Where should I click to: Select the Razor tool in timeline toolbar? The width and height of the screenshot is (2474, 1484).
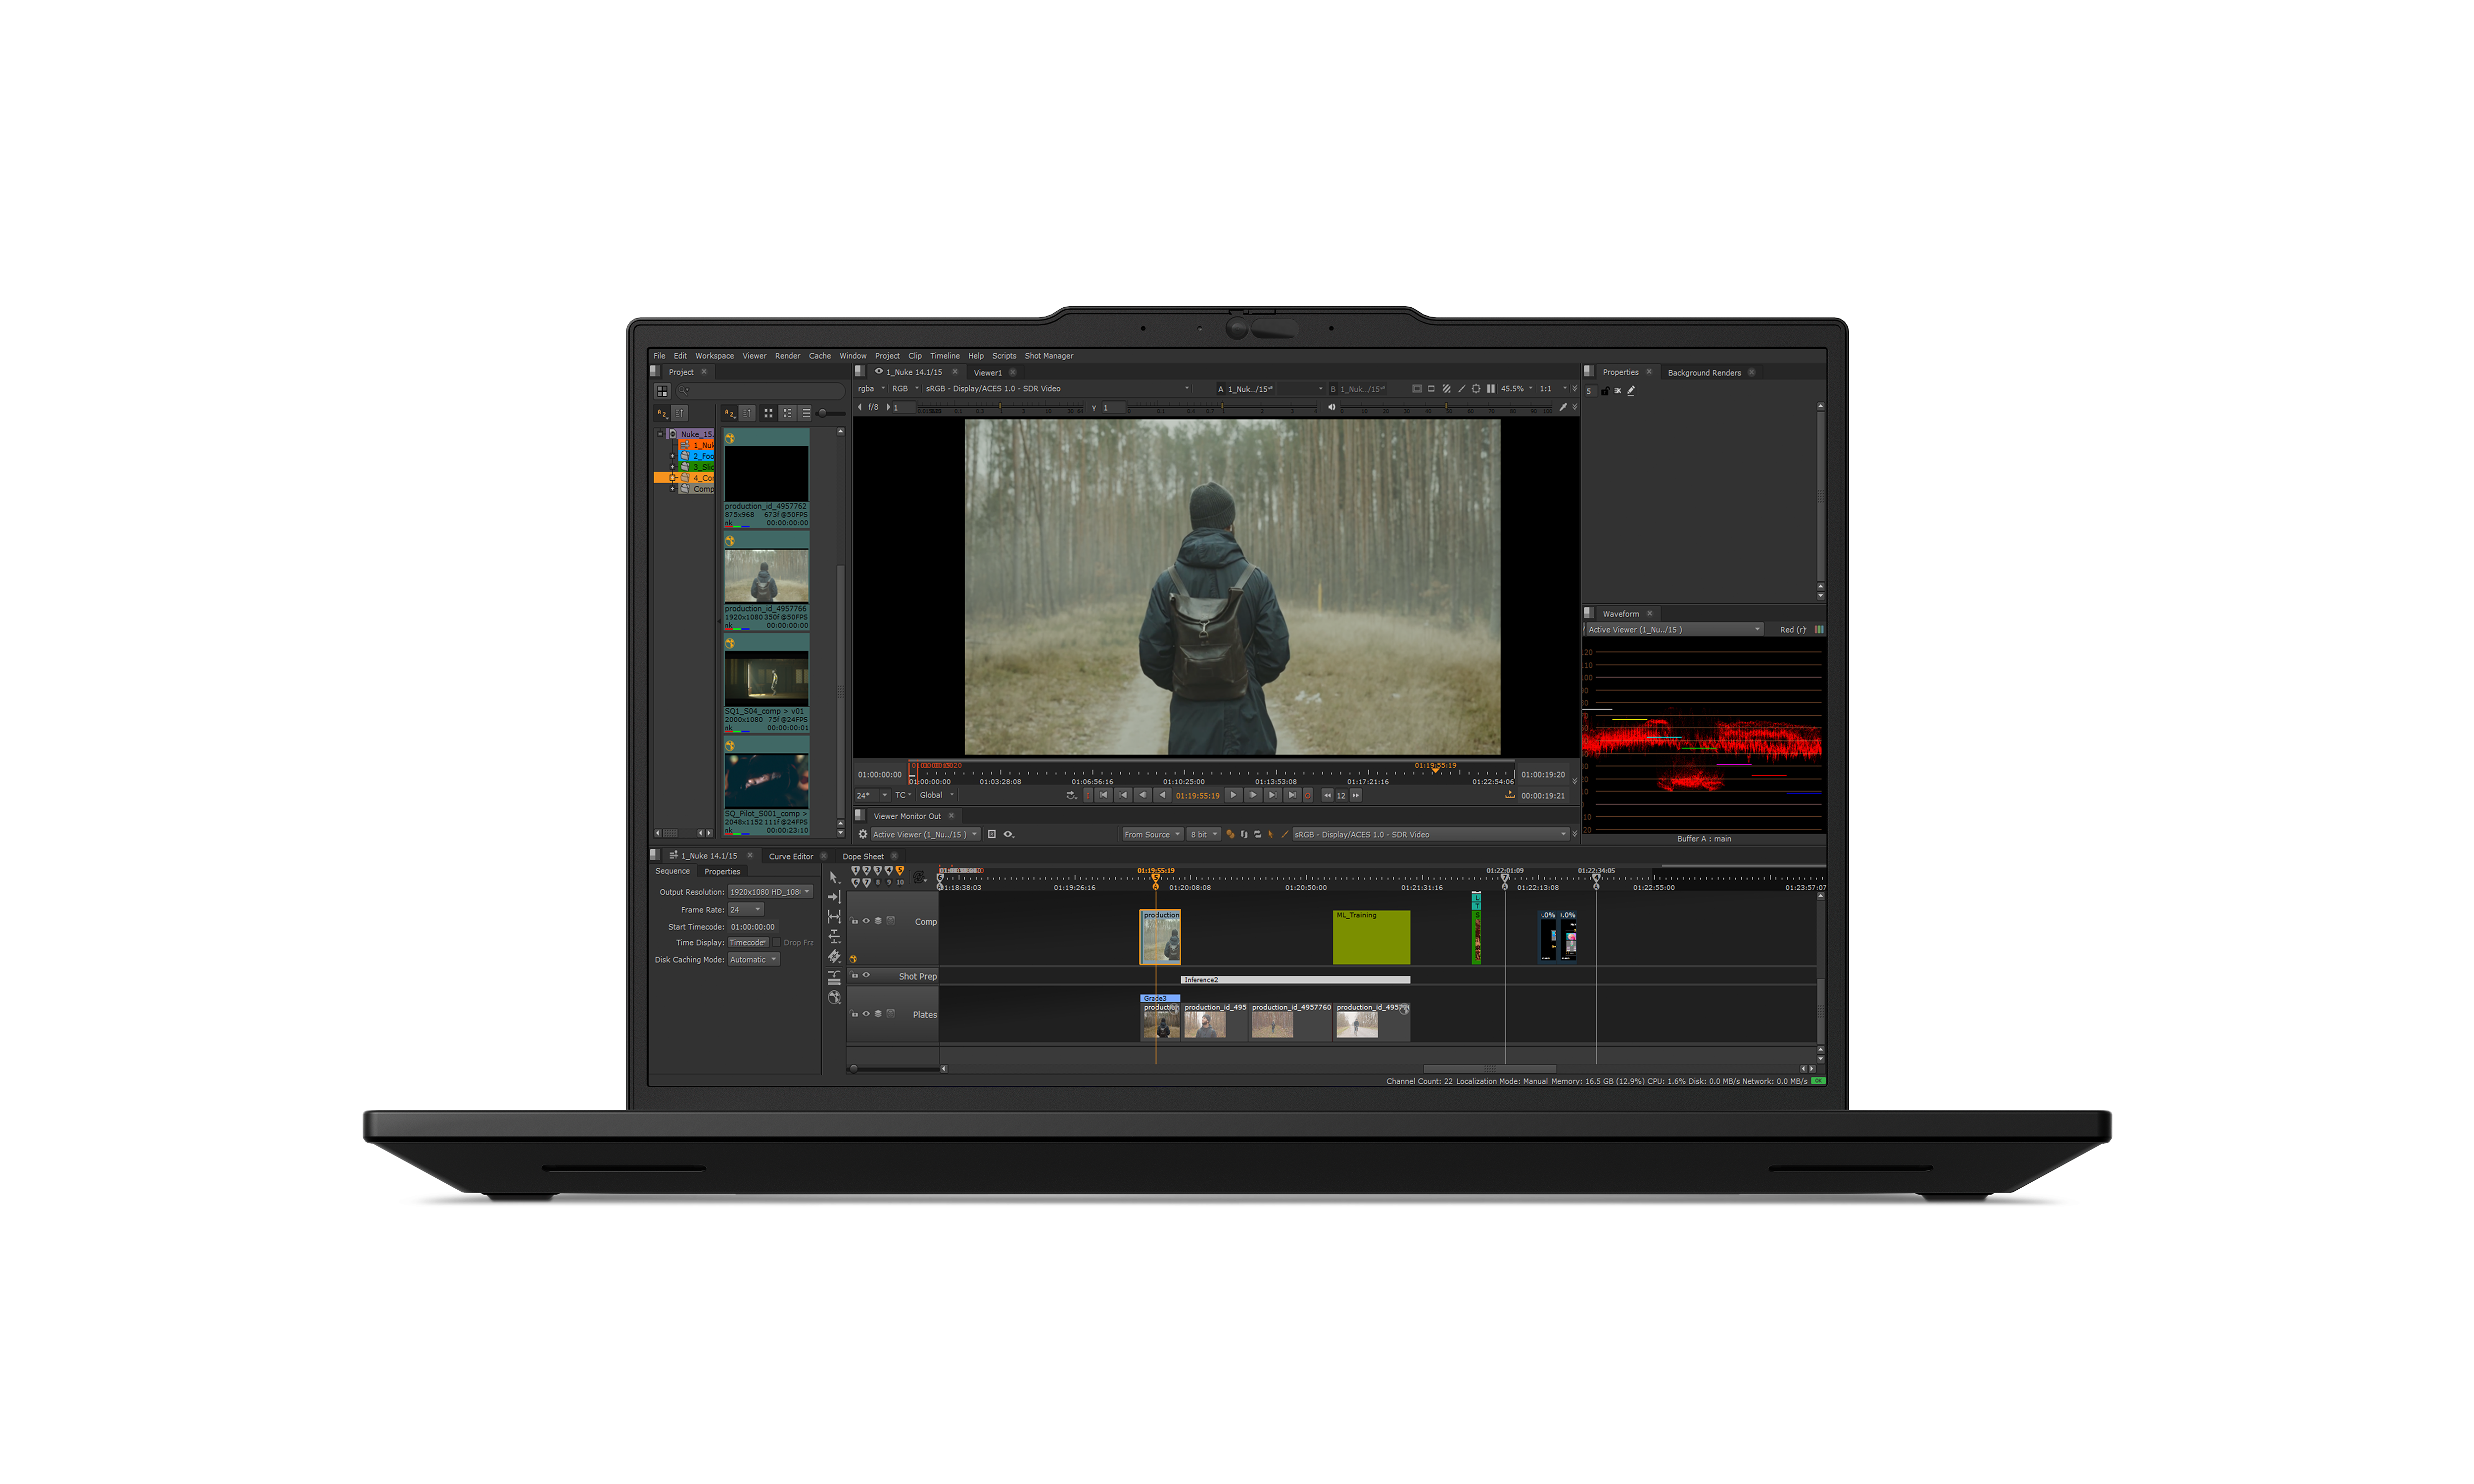(x=834, y=957)
